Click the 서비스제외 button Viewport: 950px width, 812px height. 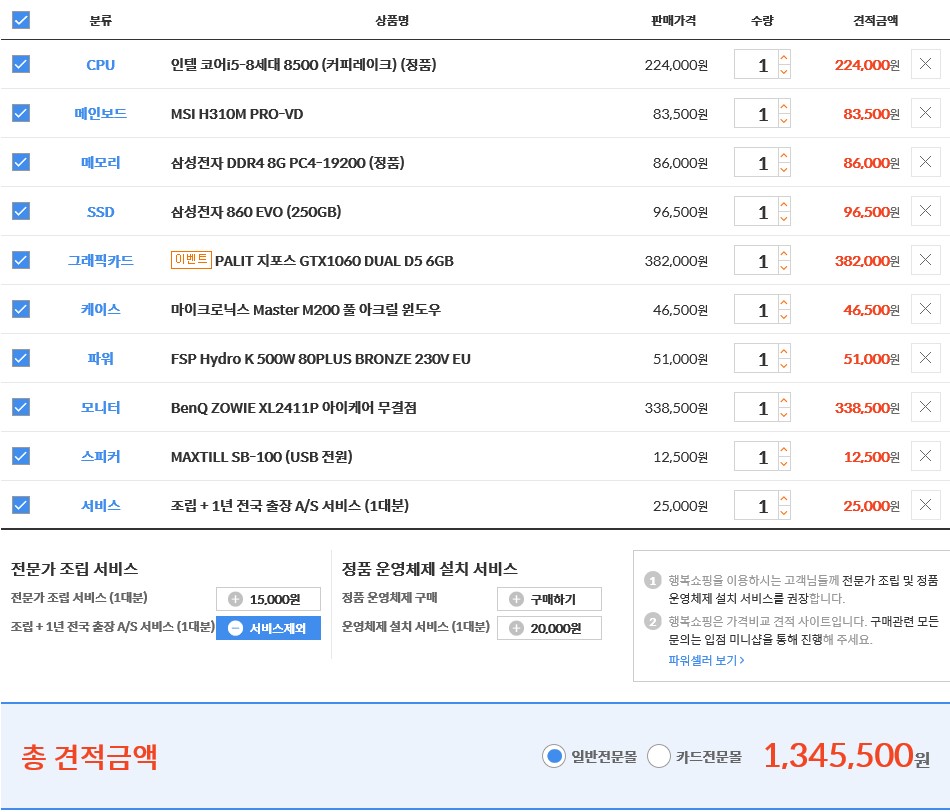[268, 628]
